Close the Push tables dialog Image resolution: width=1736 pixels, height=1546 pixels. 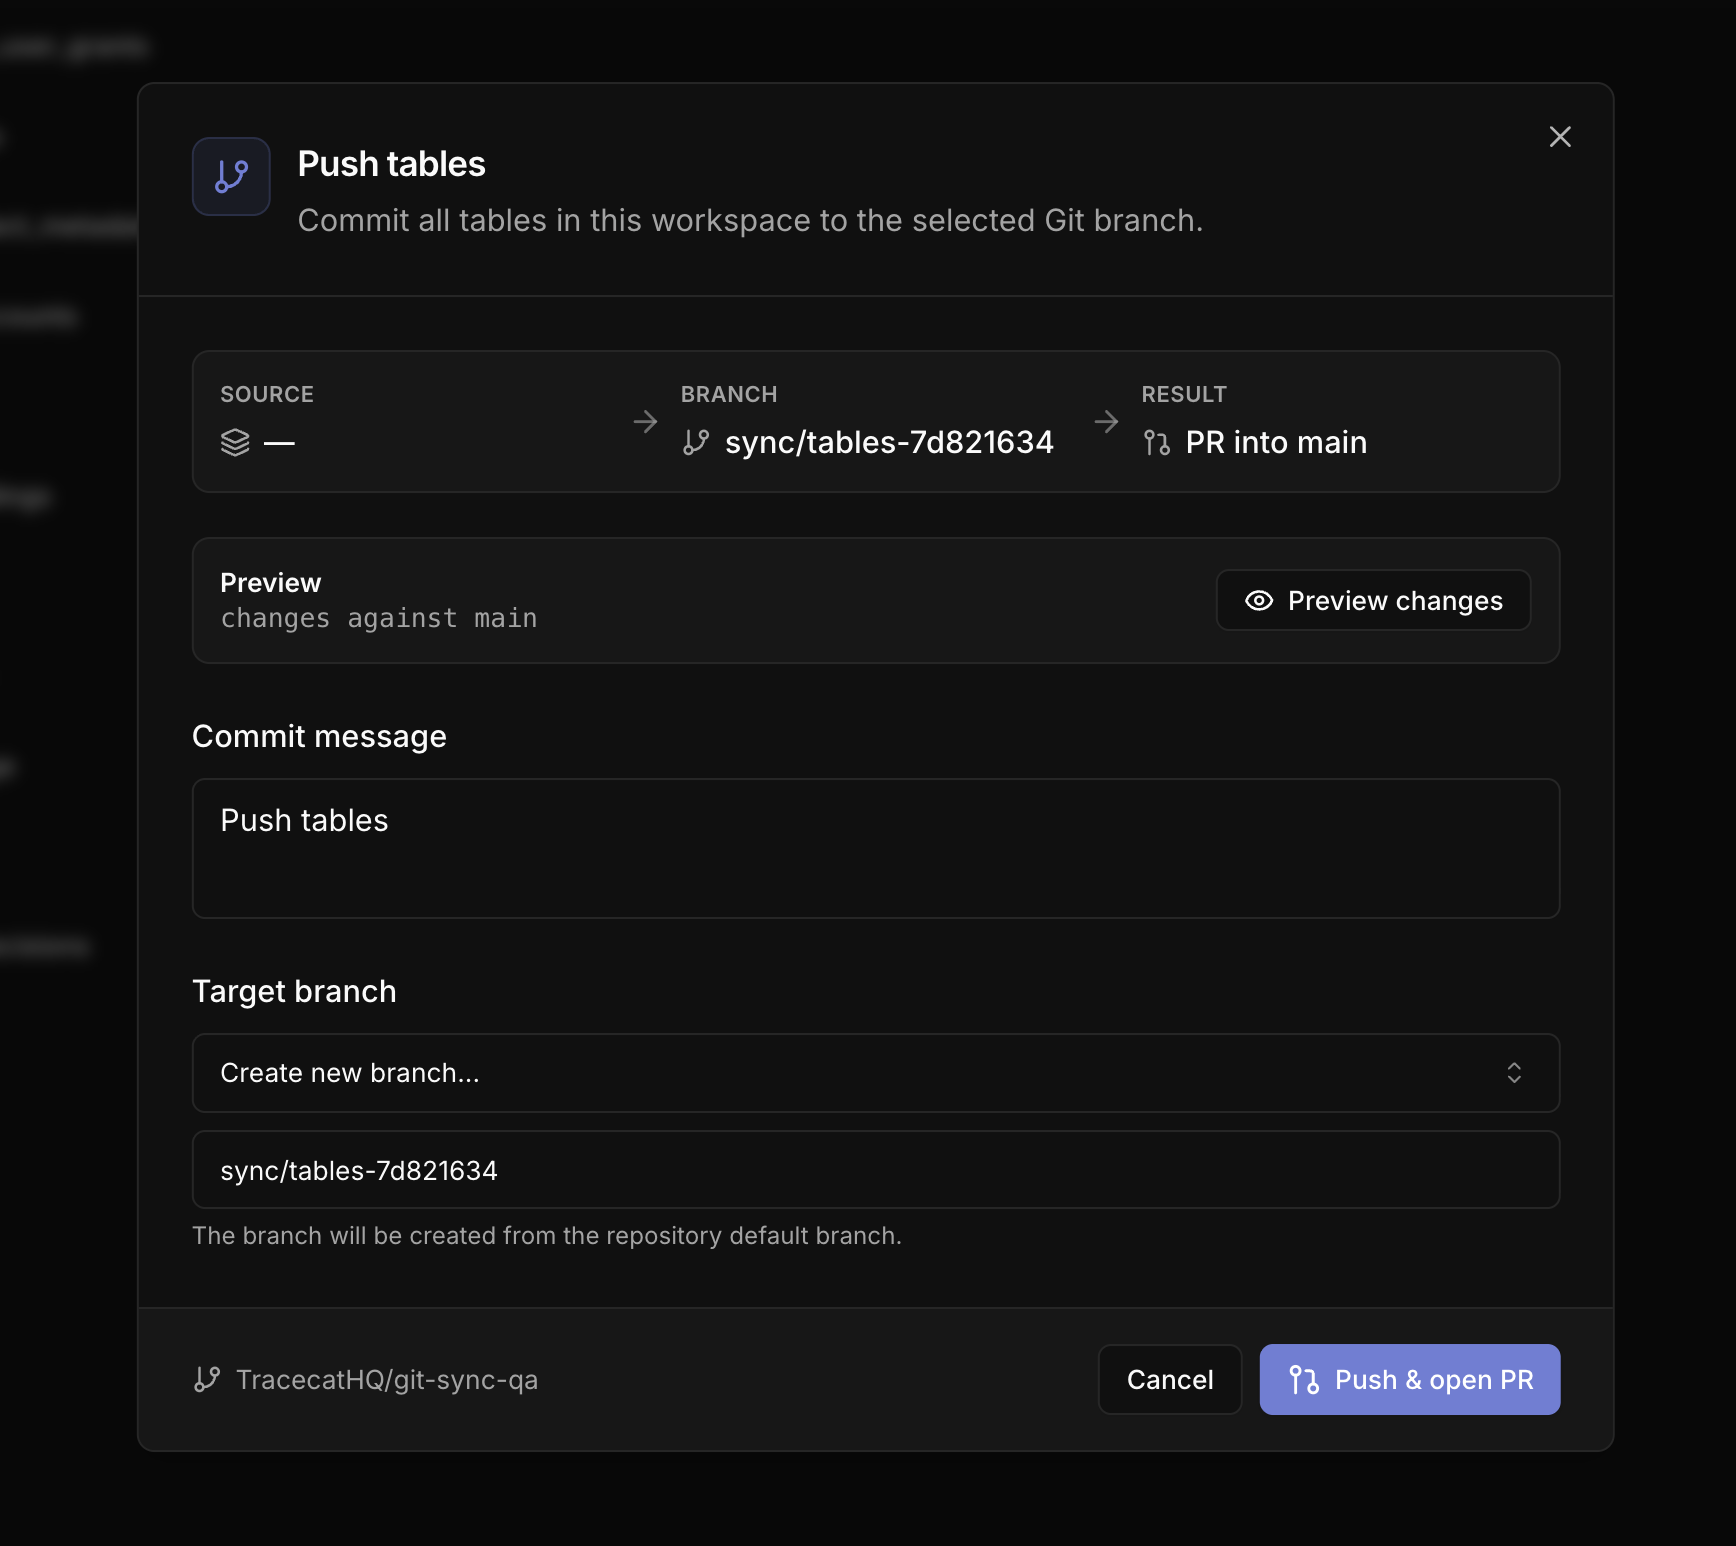point(1560,137)
